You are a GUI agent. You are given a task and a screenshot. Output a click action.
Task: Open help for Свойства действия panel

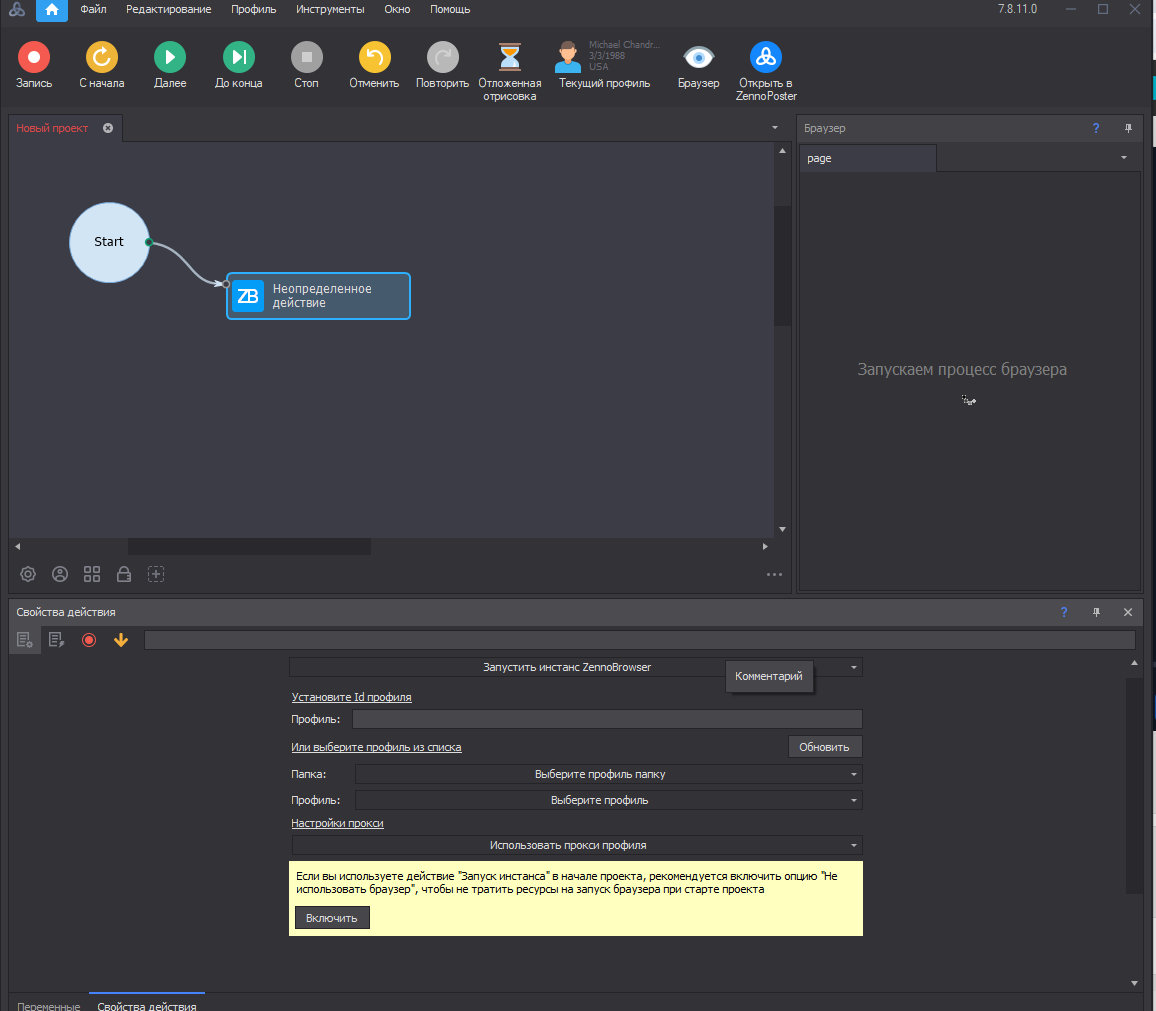click(1064, 612)
